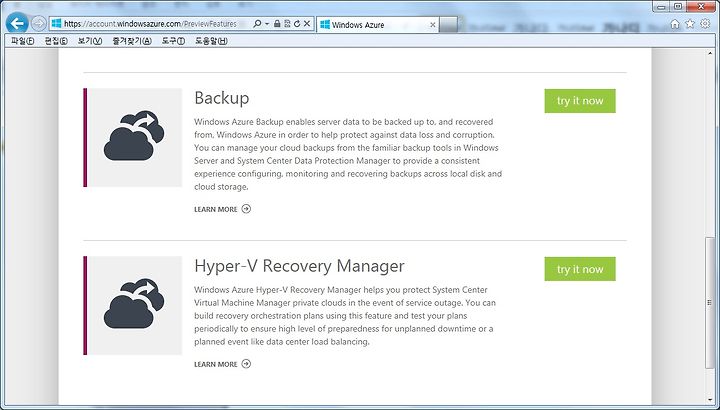
Task: Click the scrollbar down arrow
Action: click(x=710, y=399)
